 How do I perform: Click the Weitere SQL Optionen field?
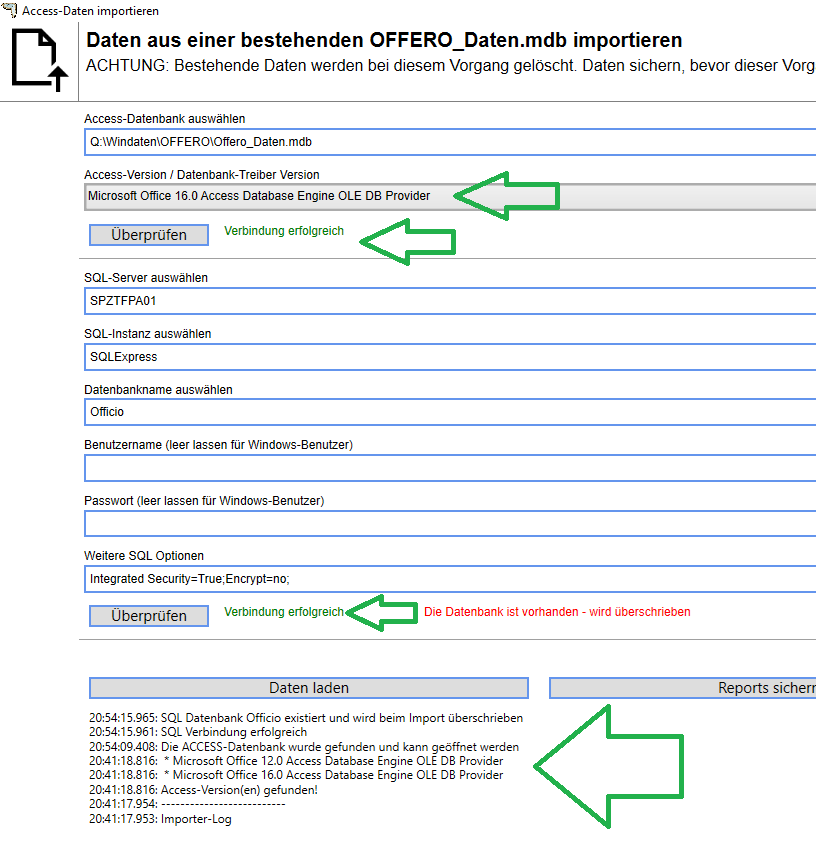450,578
